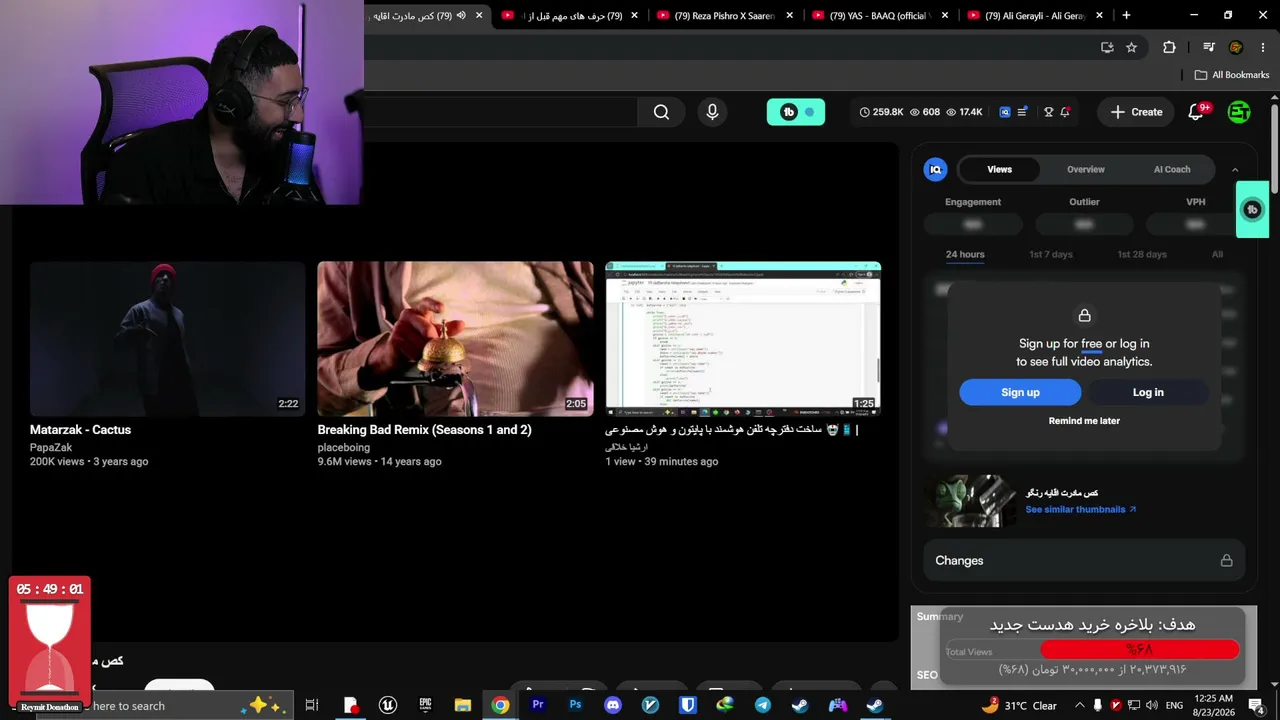Image resolution: width=1280 pixels, height=720 pixels.
Task: Click the trophy icon in the stats bar
Action: (1048, 112)
